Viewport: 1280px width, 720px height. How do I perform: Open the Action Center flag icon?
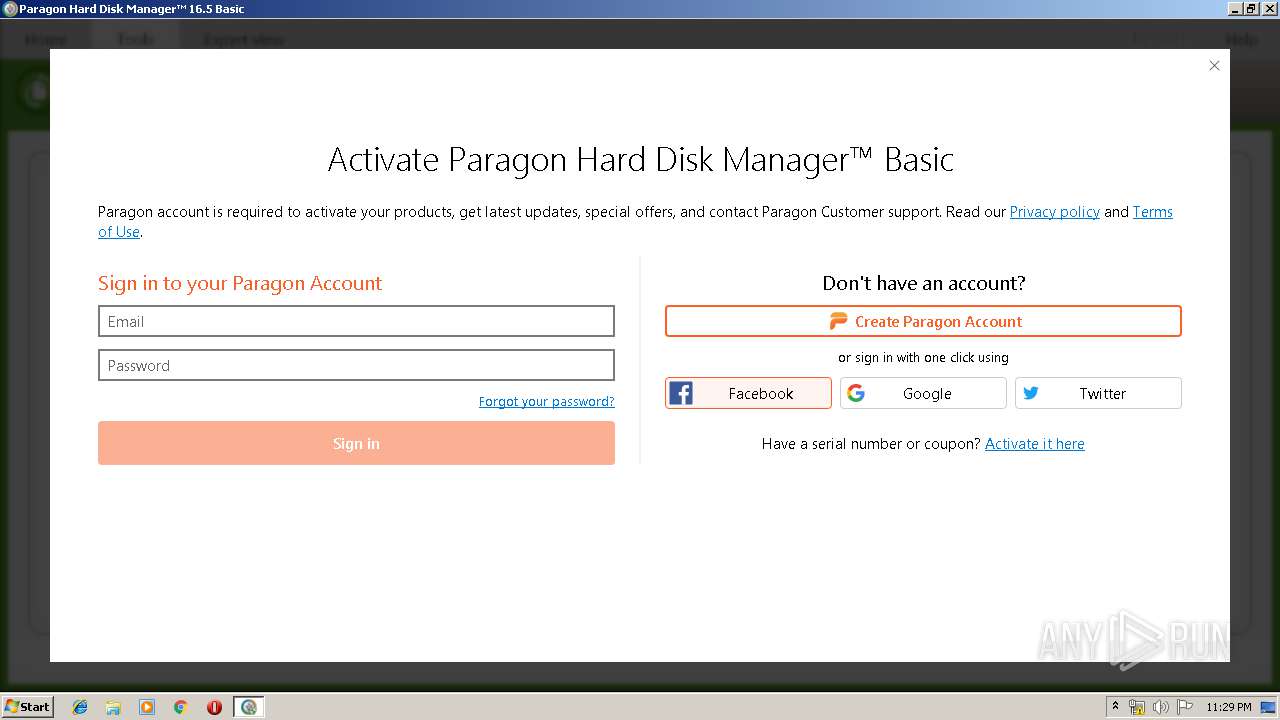[x=1184, y=707]
